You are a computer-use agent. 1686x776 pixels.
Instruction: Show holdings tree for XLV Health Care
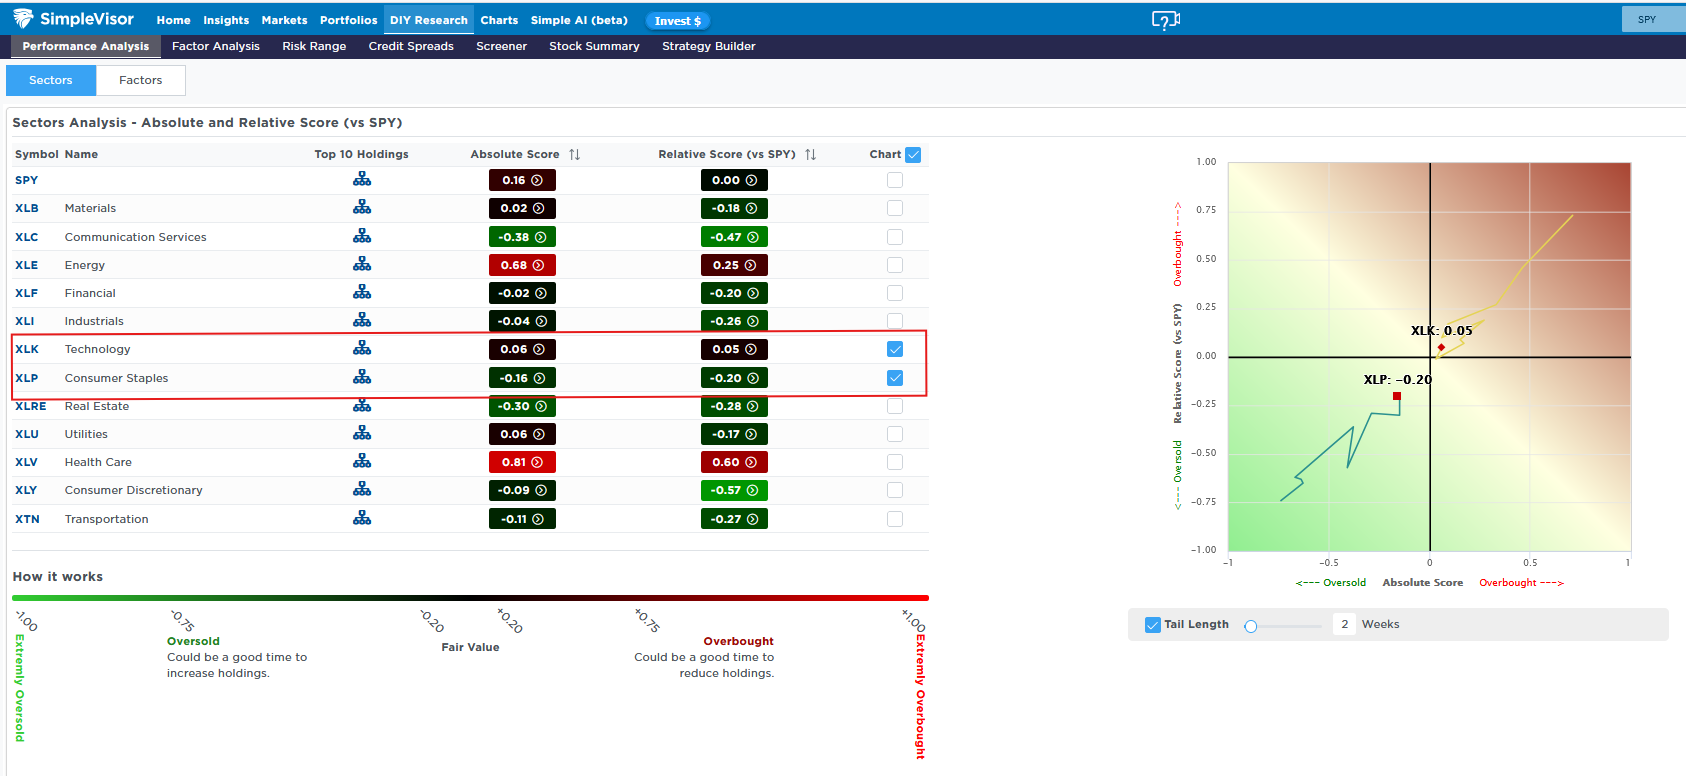pyautogui.click(x=362, y=461)
